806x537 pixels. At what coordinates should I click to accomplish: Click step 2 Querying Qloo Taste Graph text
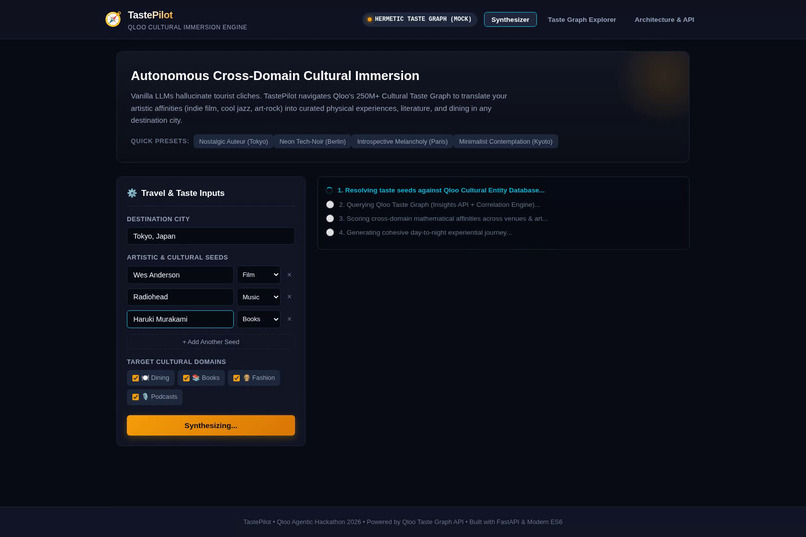point(439,205)
